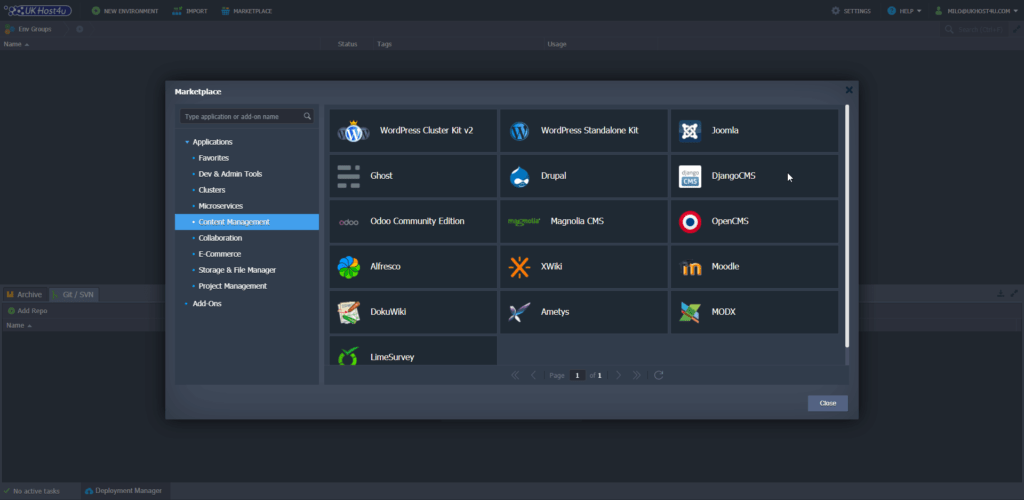The height and width of the screenshot is (500, 1024).
Task: Switch to the Git / SVN tab
Action: 73,294
